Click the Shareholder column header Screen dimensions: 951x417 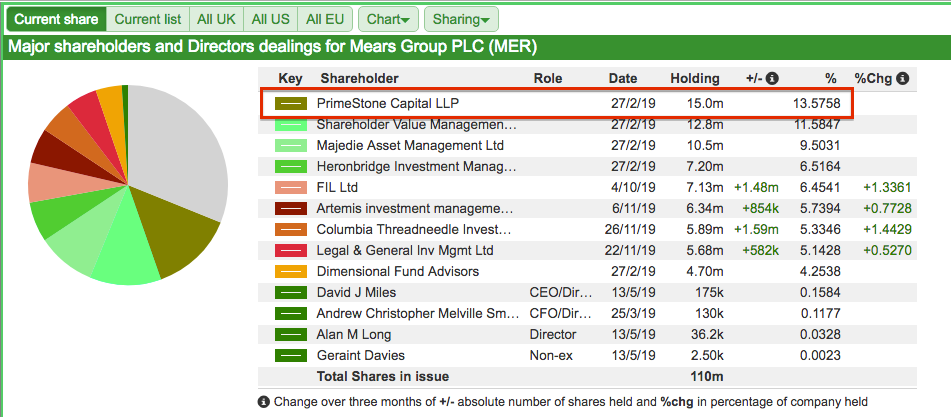click(360, 78)
